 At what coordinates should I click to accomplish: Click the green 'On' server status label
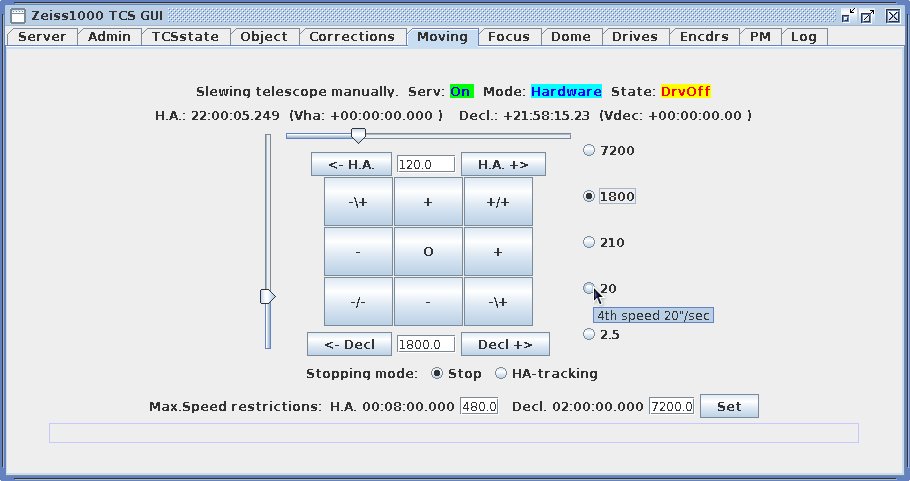pyautogui.click(x=461, y=92)
